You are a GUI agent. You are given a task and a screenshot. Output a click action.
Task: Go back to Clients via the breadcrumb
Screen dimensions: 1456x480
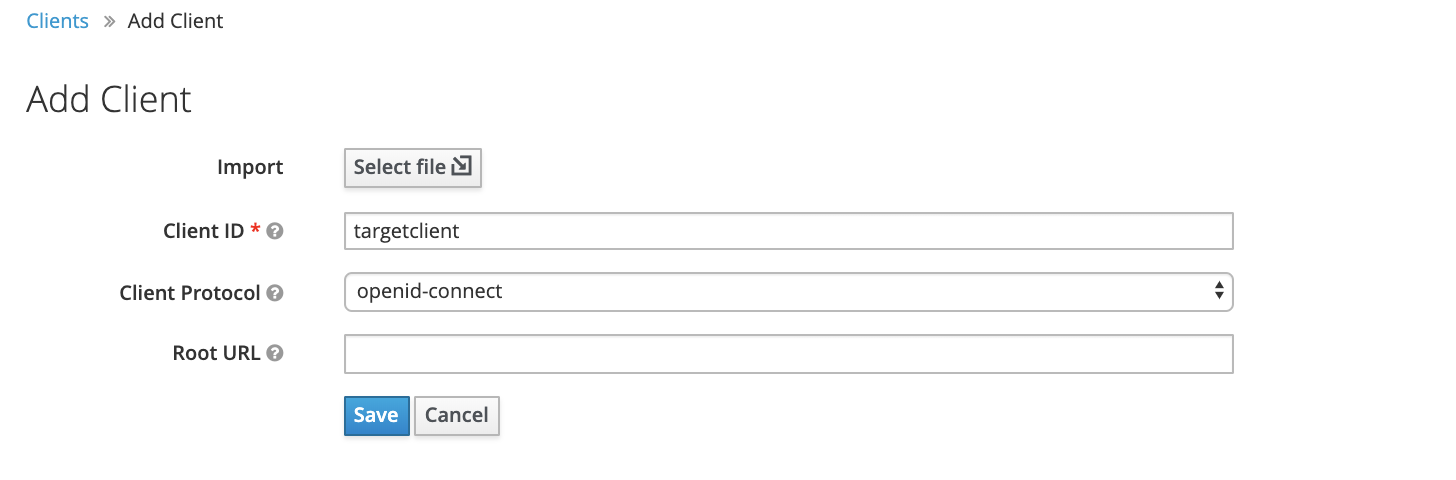coord(57,21)
